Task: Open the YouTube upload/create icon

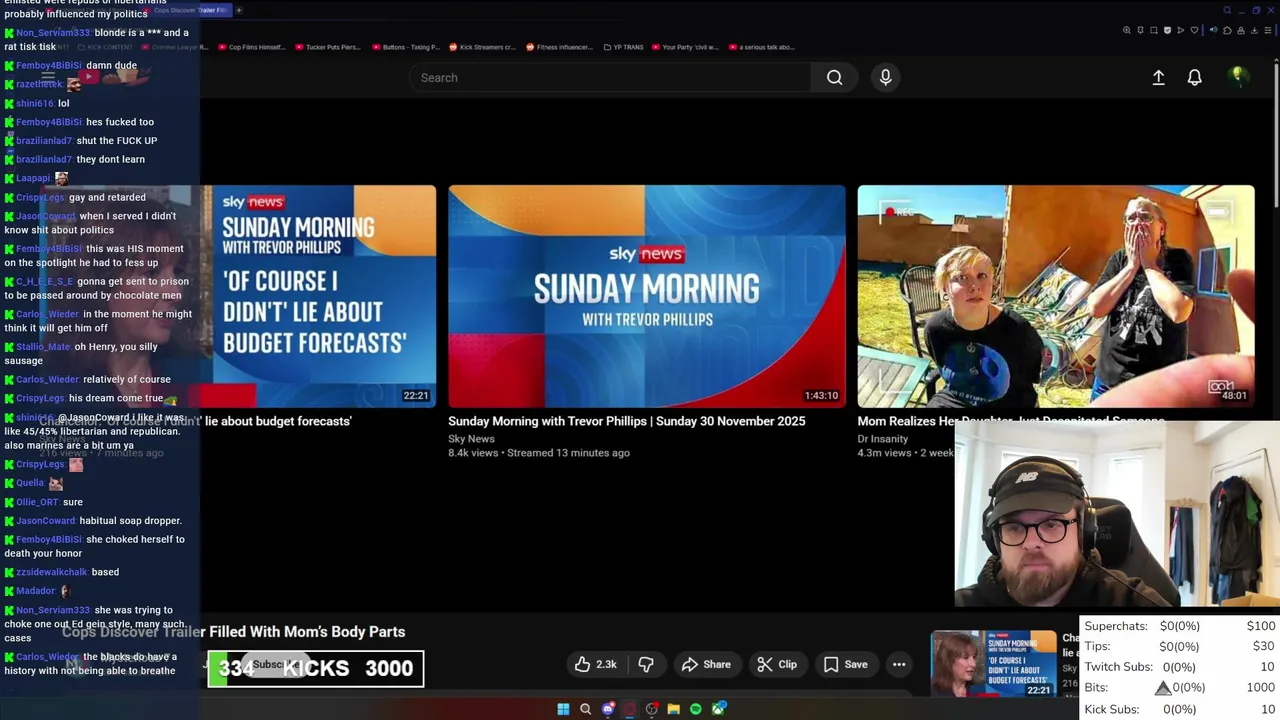Action: tap(1158, 77)
